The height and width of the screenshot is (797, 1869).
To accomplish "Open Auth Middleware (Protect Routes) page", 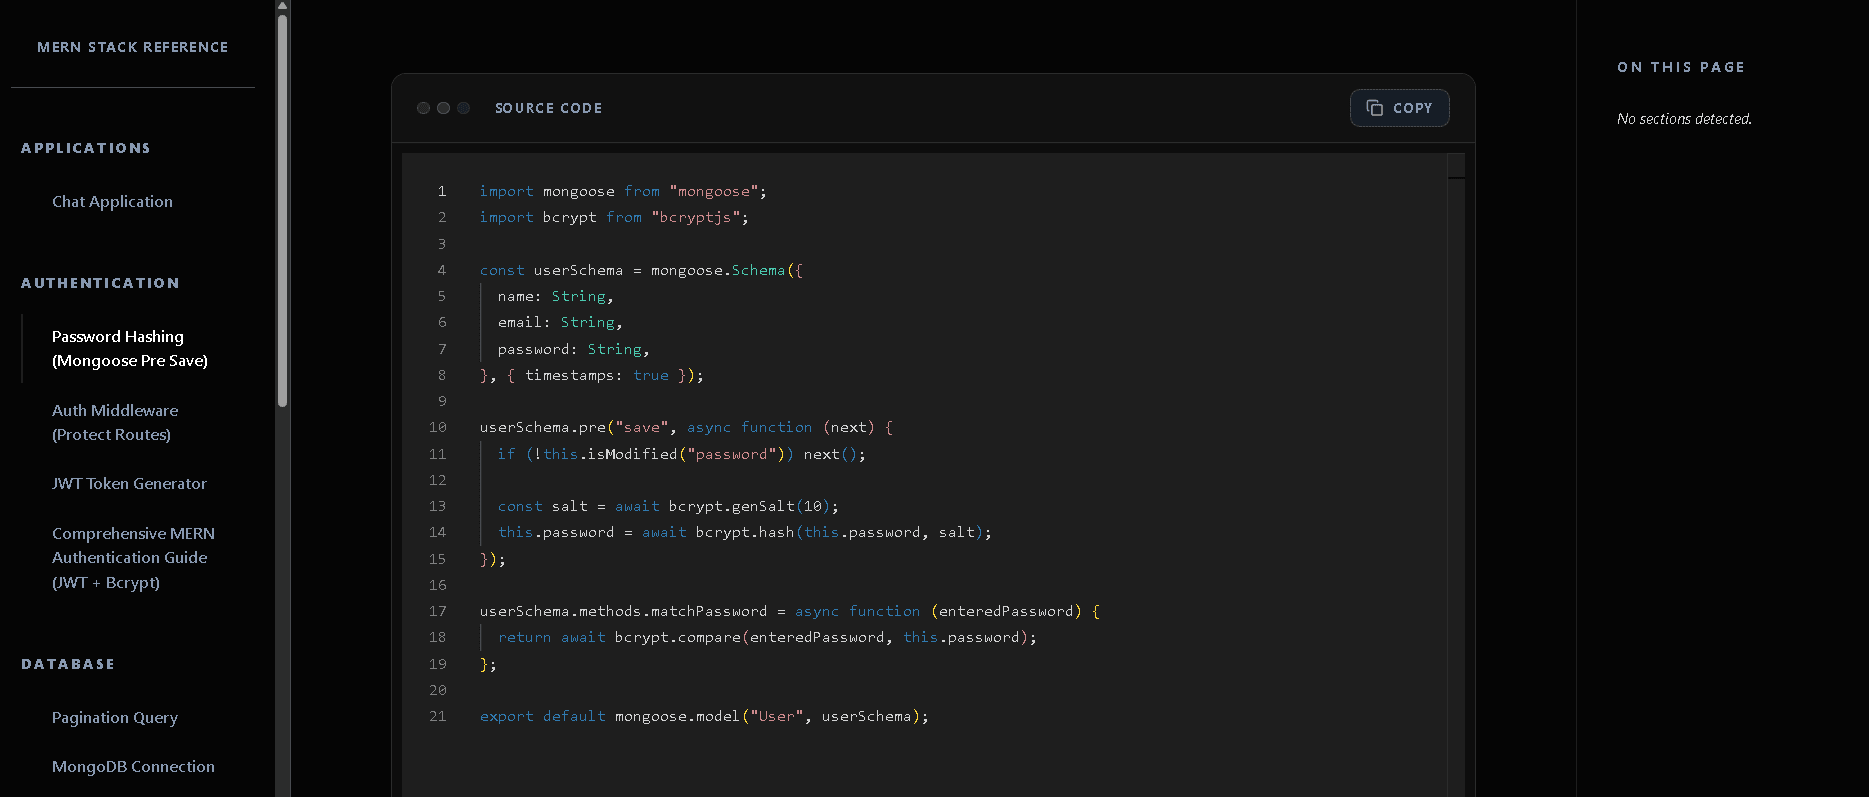I will (115, 423).
